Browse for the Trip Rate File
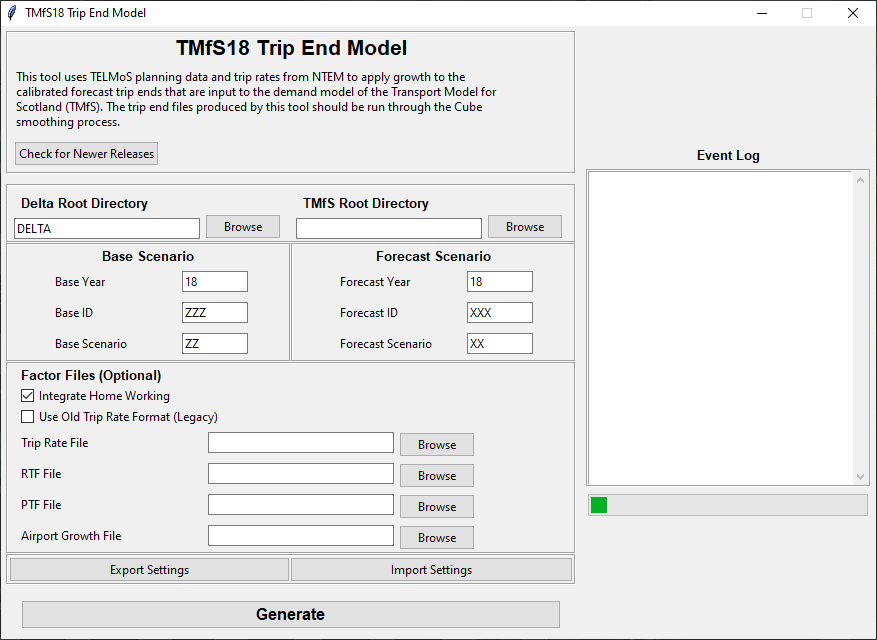Screen dimensions: 877x640 [437, 445]
